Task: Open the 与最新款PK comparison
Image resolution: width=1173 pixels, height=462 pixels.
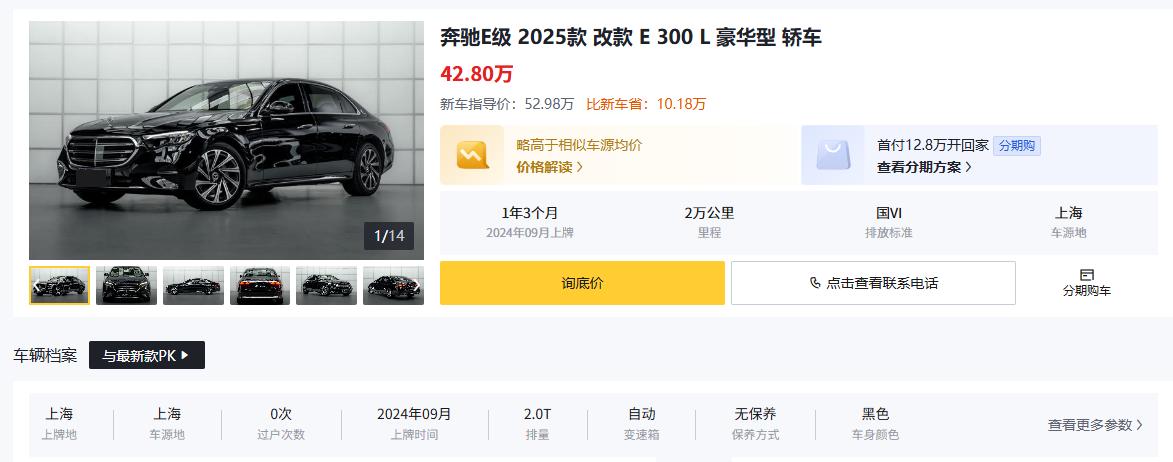Action: 146,355
